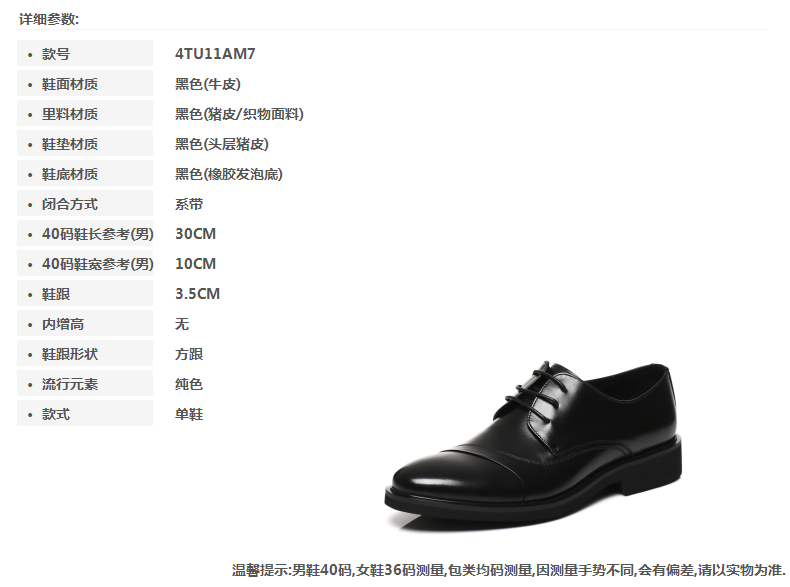790x587 pixels.
Task: Select the 鞋面材质 label cell
Action: point(85,84)
